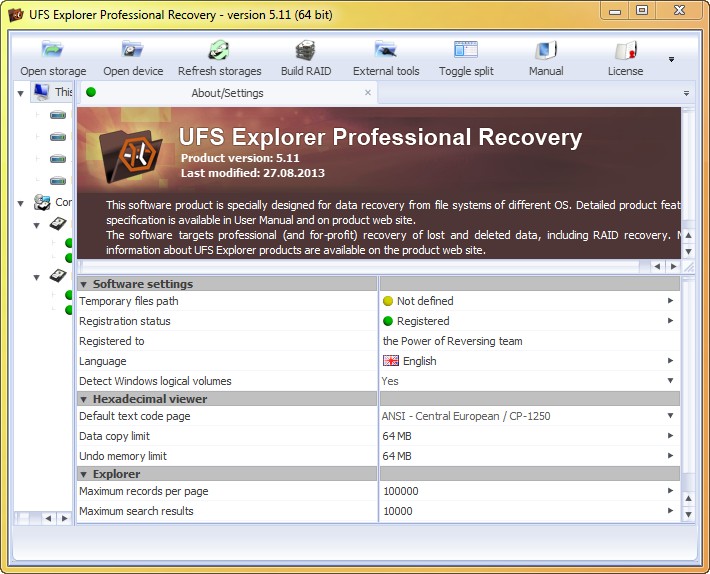This screenshot has width=710, height=574.
Task: Click the Data copy limit value 64 MB
Action: [397, 436]
